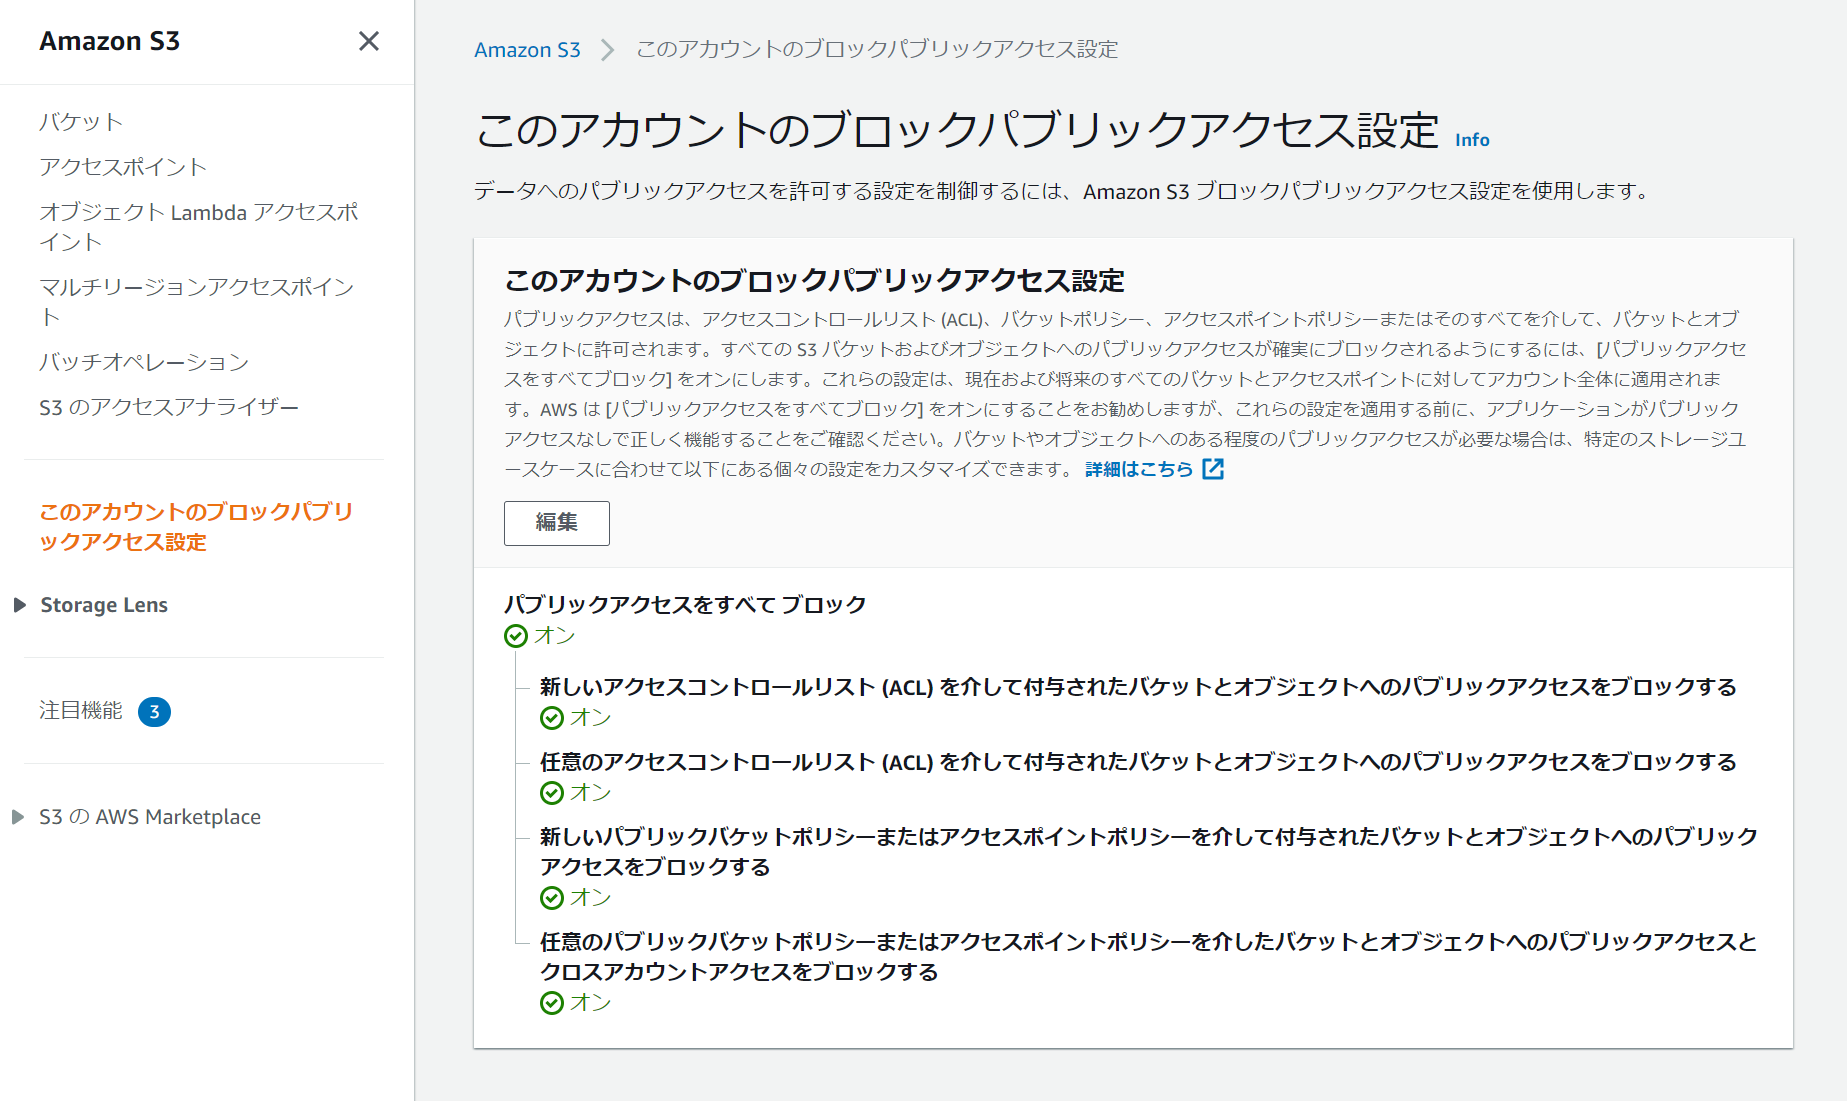The image size is (1847, 1101).
Task: Click Storage Lens label in sidebar
Action: point(104,605)
